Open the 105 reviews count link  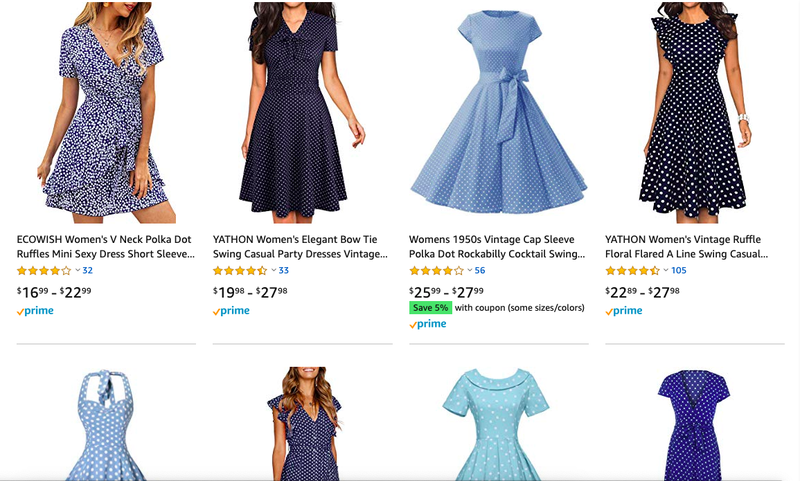coord(679,270)
